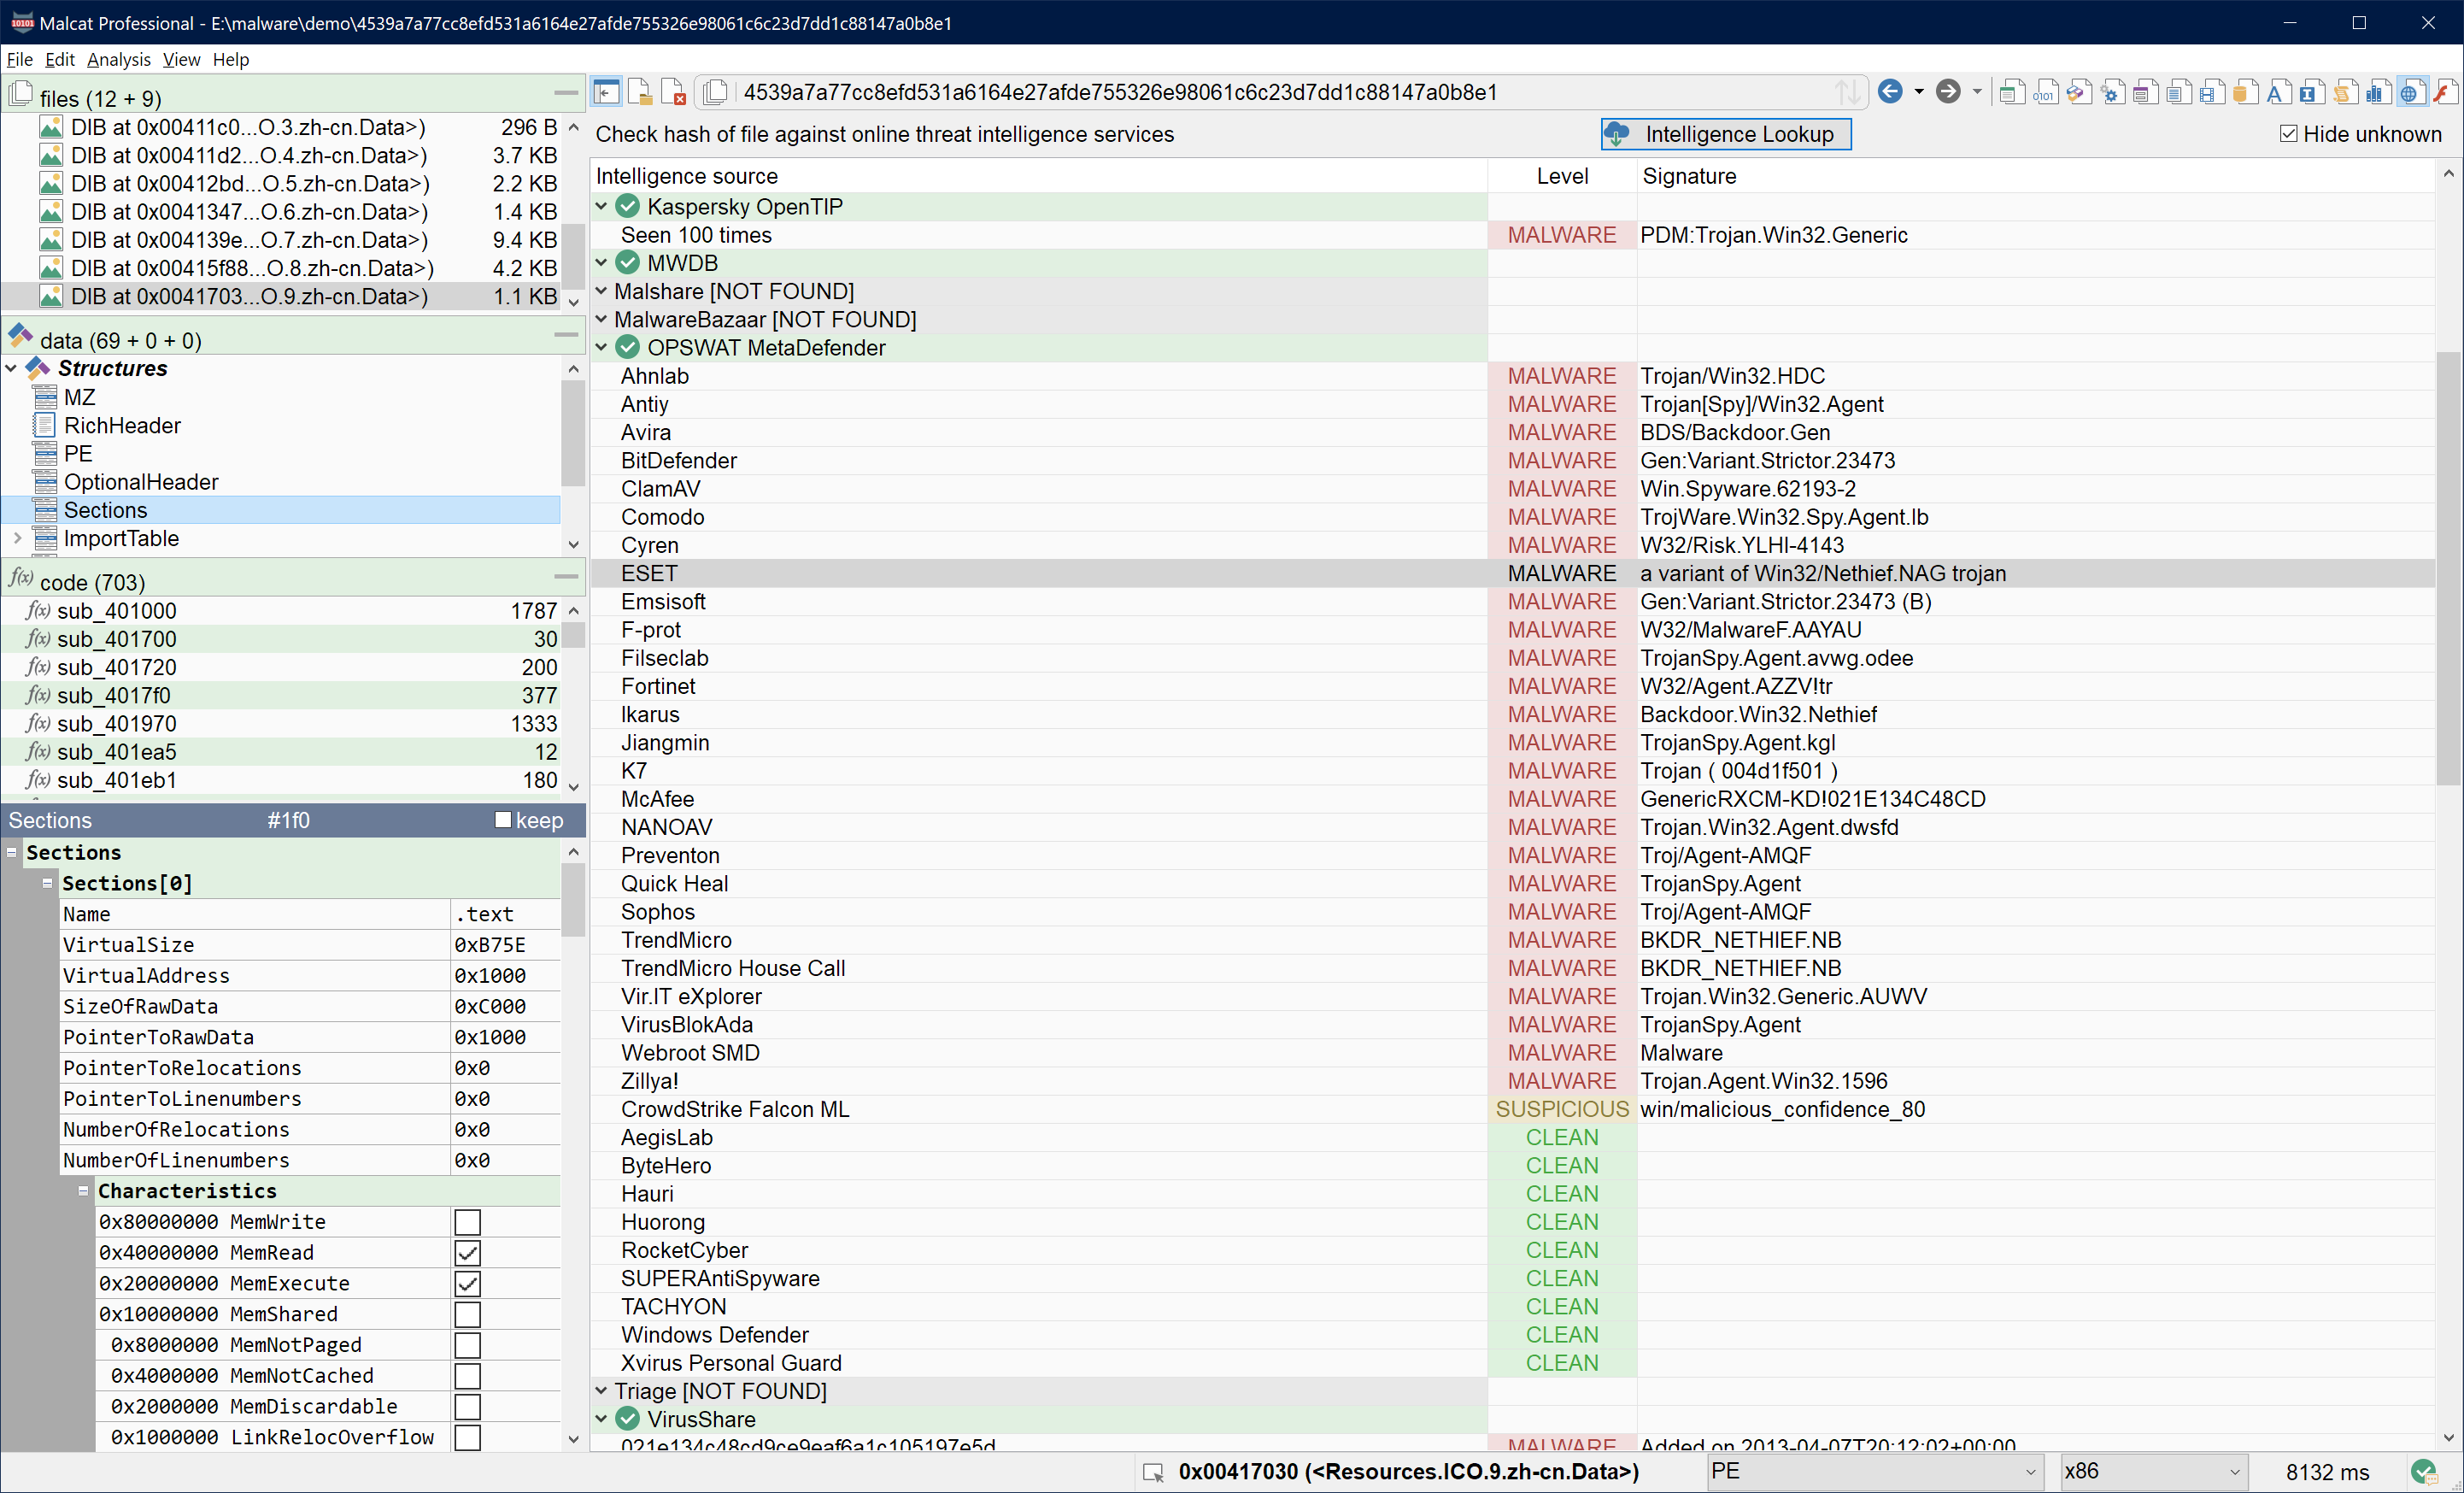
Task: Toggle the left side panel icon
Action: (606, 93)
